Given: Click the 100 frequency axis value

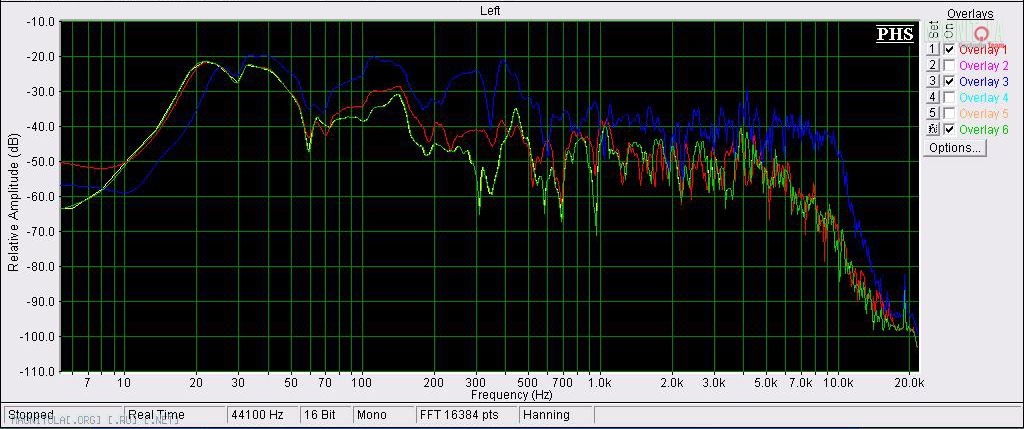Looking at the screenshot, I should (362, 383).
